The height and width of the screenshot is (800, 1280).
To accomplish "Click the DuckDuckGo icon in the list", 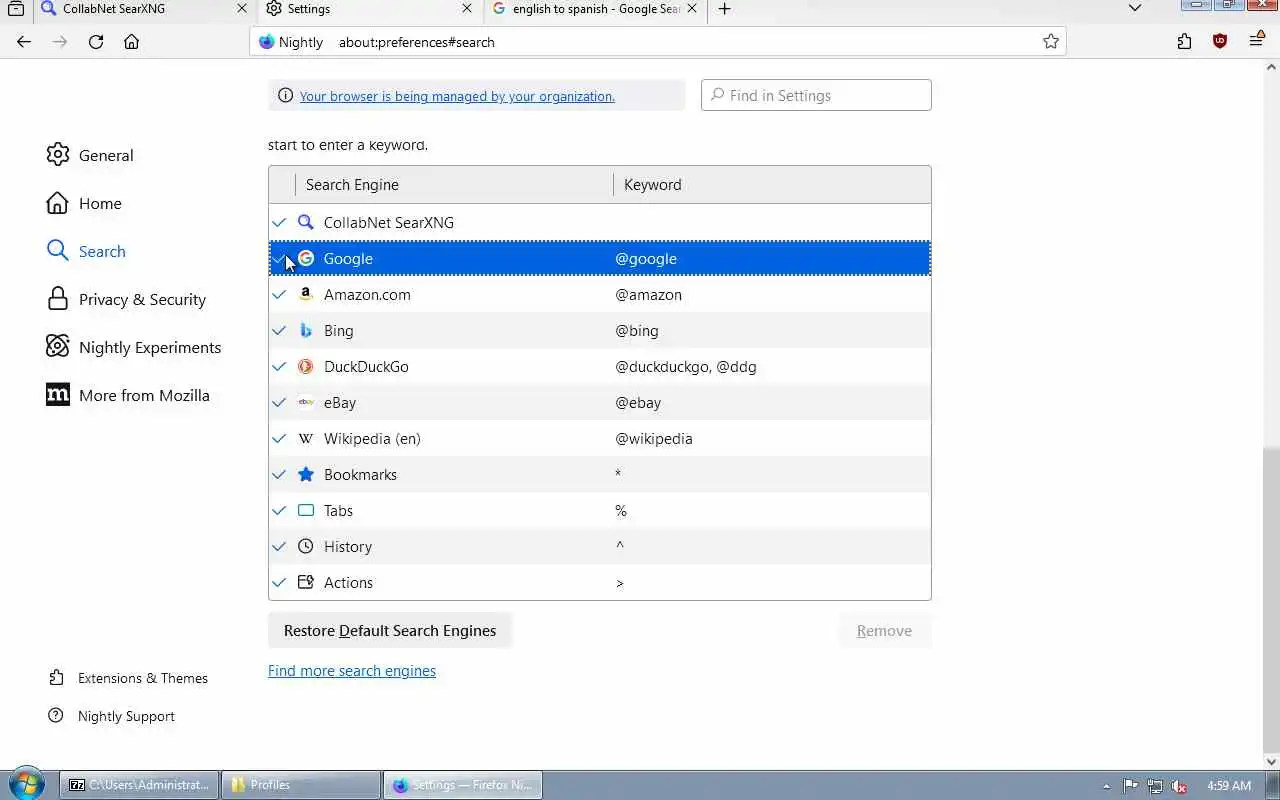I will [x=306, y=366].
